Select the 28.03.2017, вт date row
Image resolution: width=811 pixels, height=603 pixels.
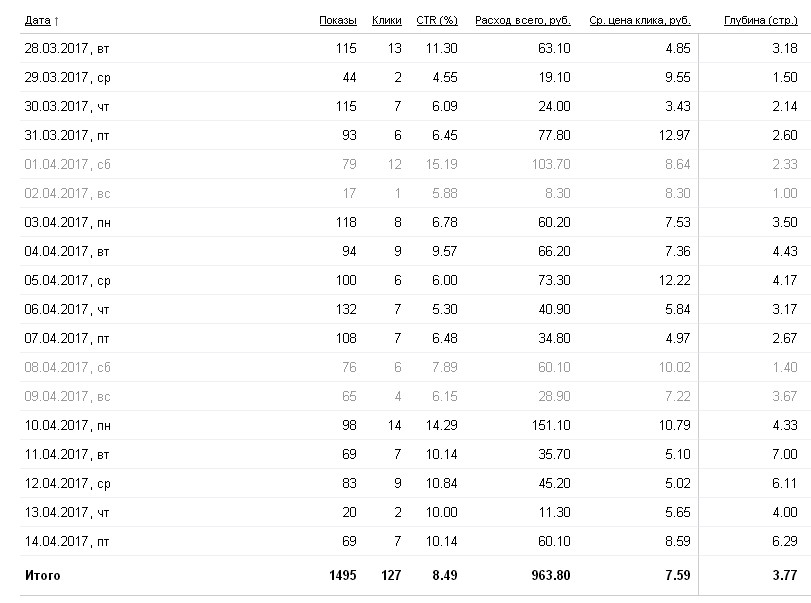[x=66, y=49]
